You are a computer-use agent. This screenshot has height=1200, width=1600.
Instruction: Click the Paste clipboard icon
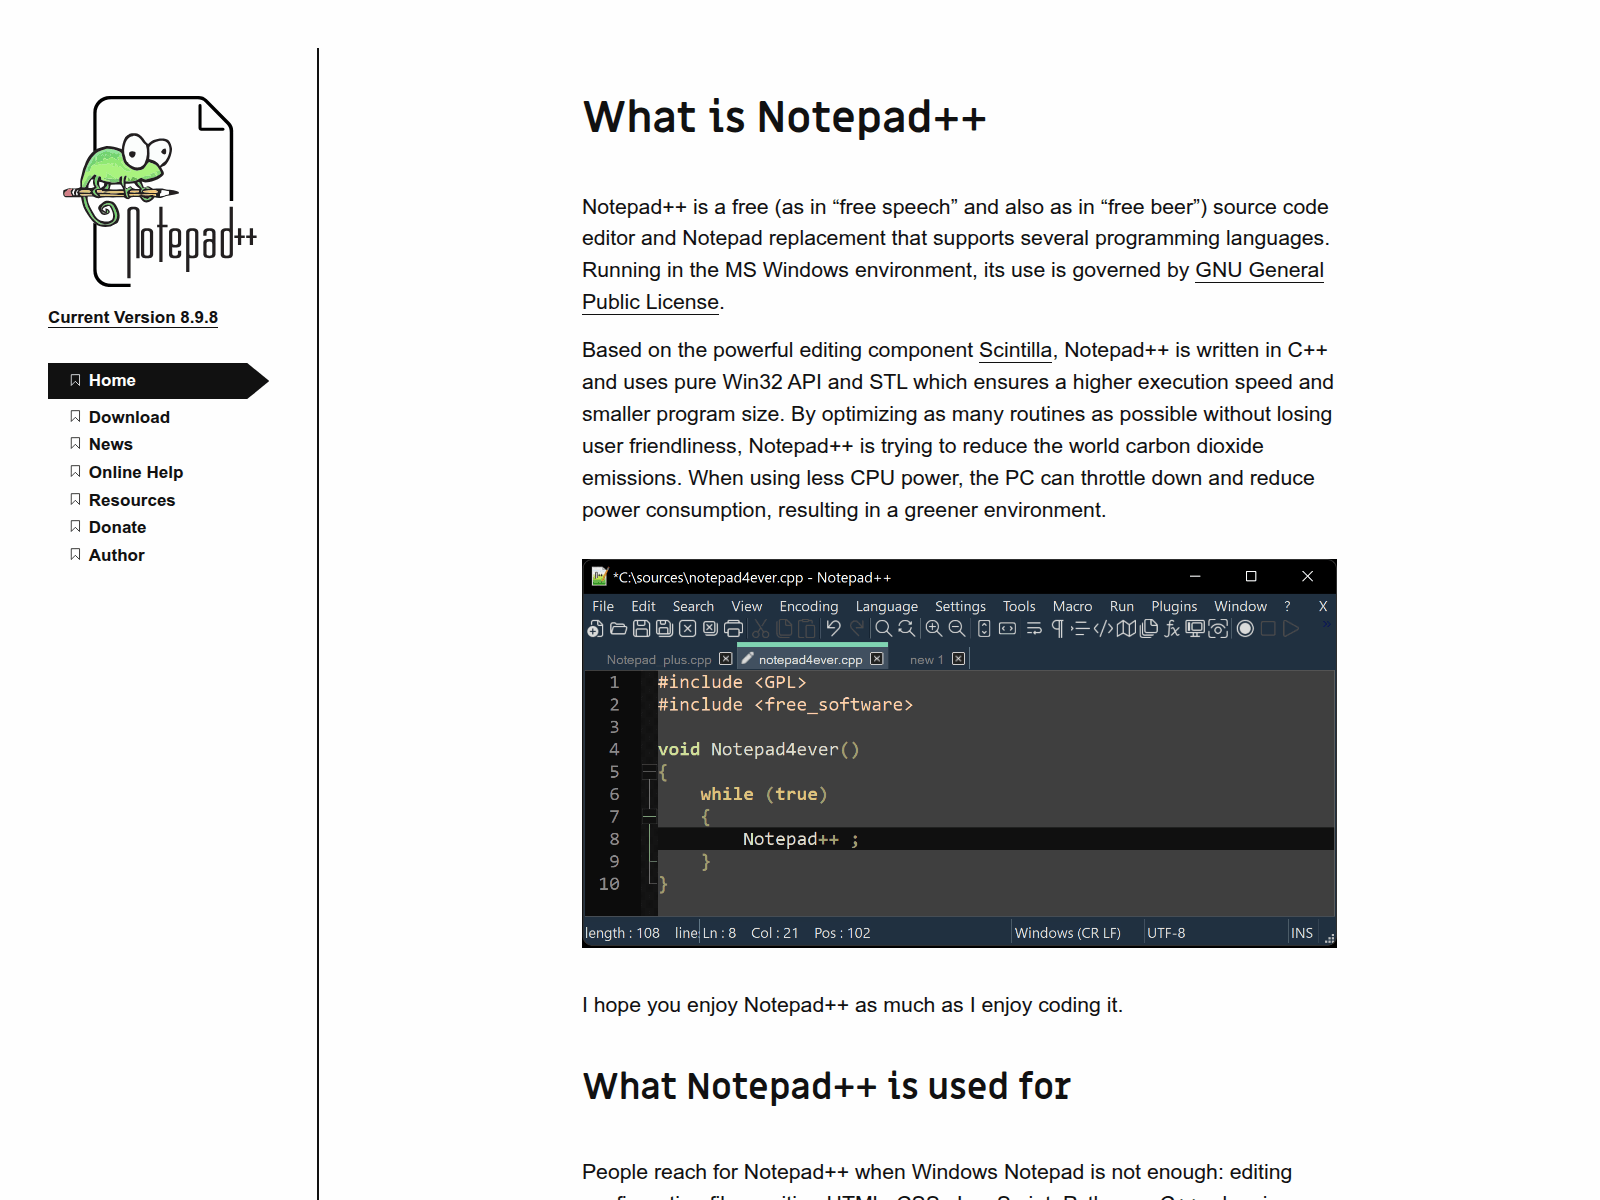(807, 628)
